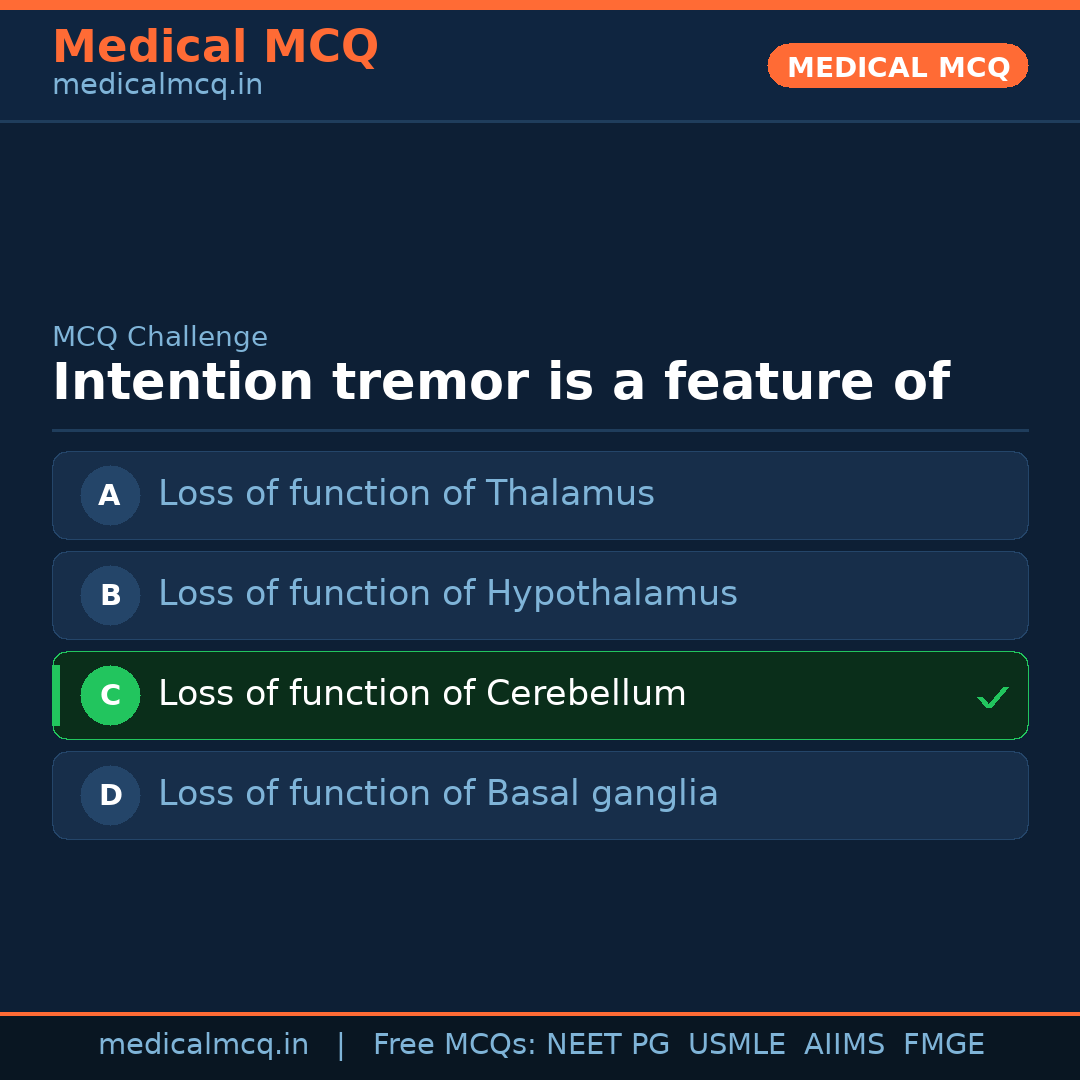Click the letter A circle icon
Viewport: 1080px width, 1080px height.
click(110, 495)
